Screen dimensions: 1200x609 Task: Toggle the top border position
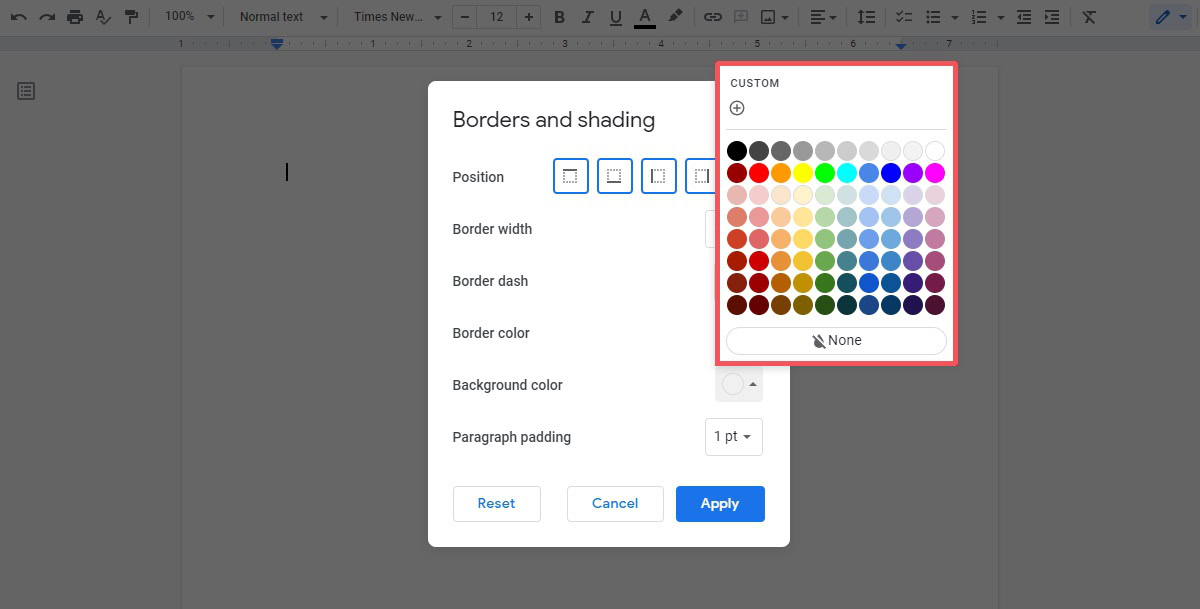click(570, 176)
